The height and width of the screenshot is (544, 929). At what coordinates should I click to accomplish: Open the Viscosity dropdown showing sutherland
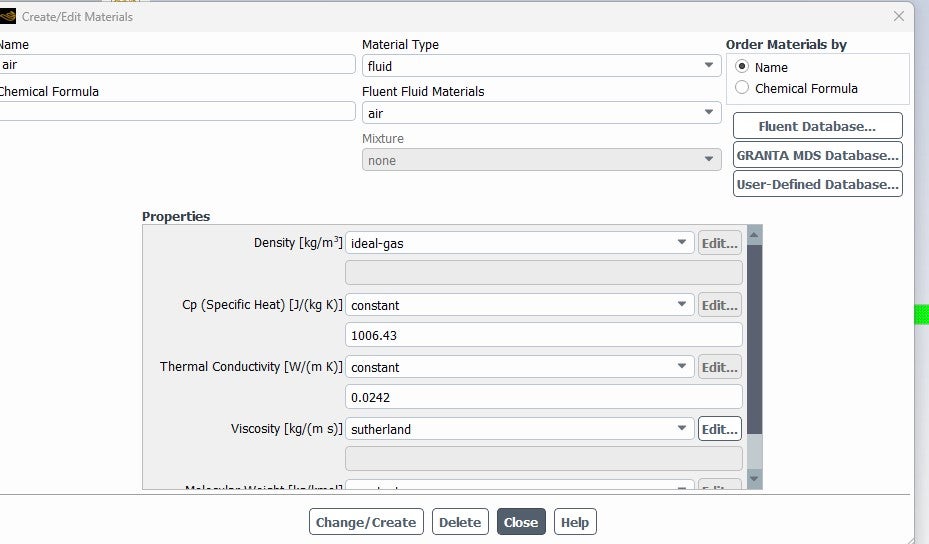point(520,429)
